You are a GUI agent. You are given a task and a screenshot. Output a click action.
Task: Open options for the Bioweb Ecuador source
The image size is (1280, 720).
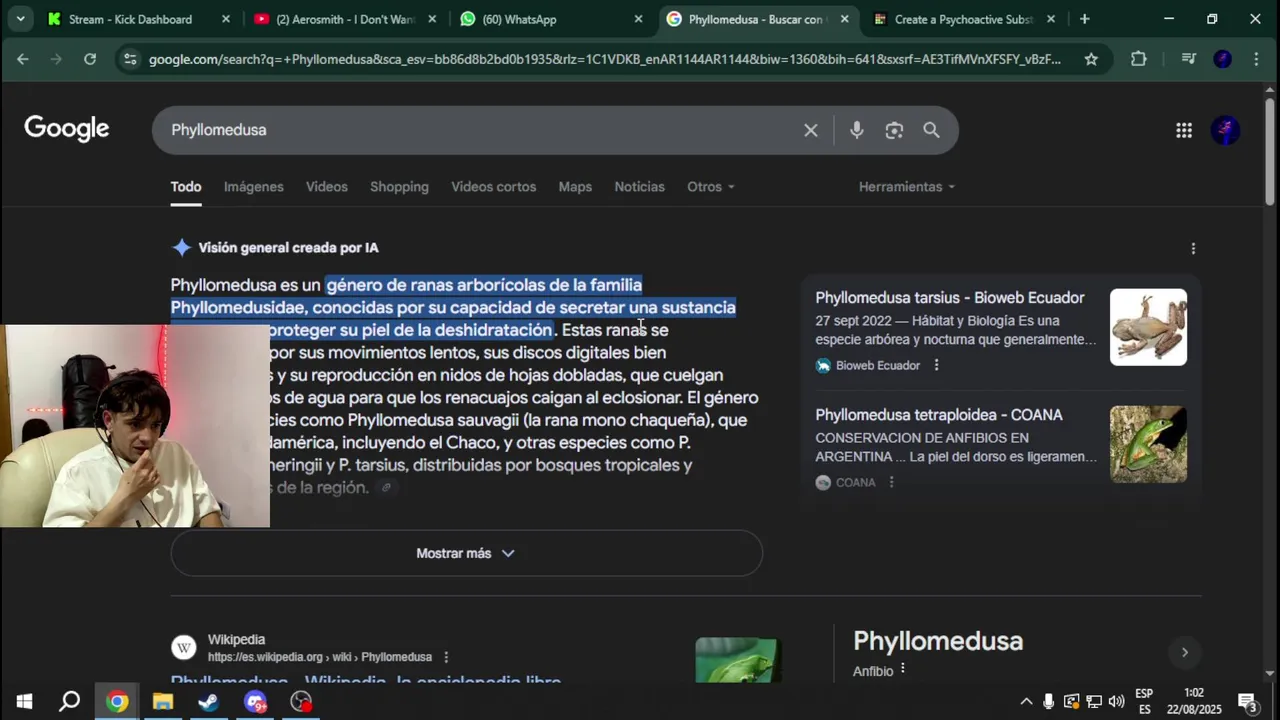pyautogui.click(x=936, y=365)
